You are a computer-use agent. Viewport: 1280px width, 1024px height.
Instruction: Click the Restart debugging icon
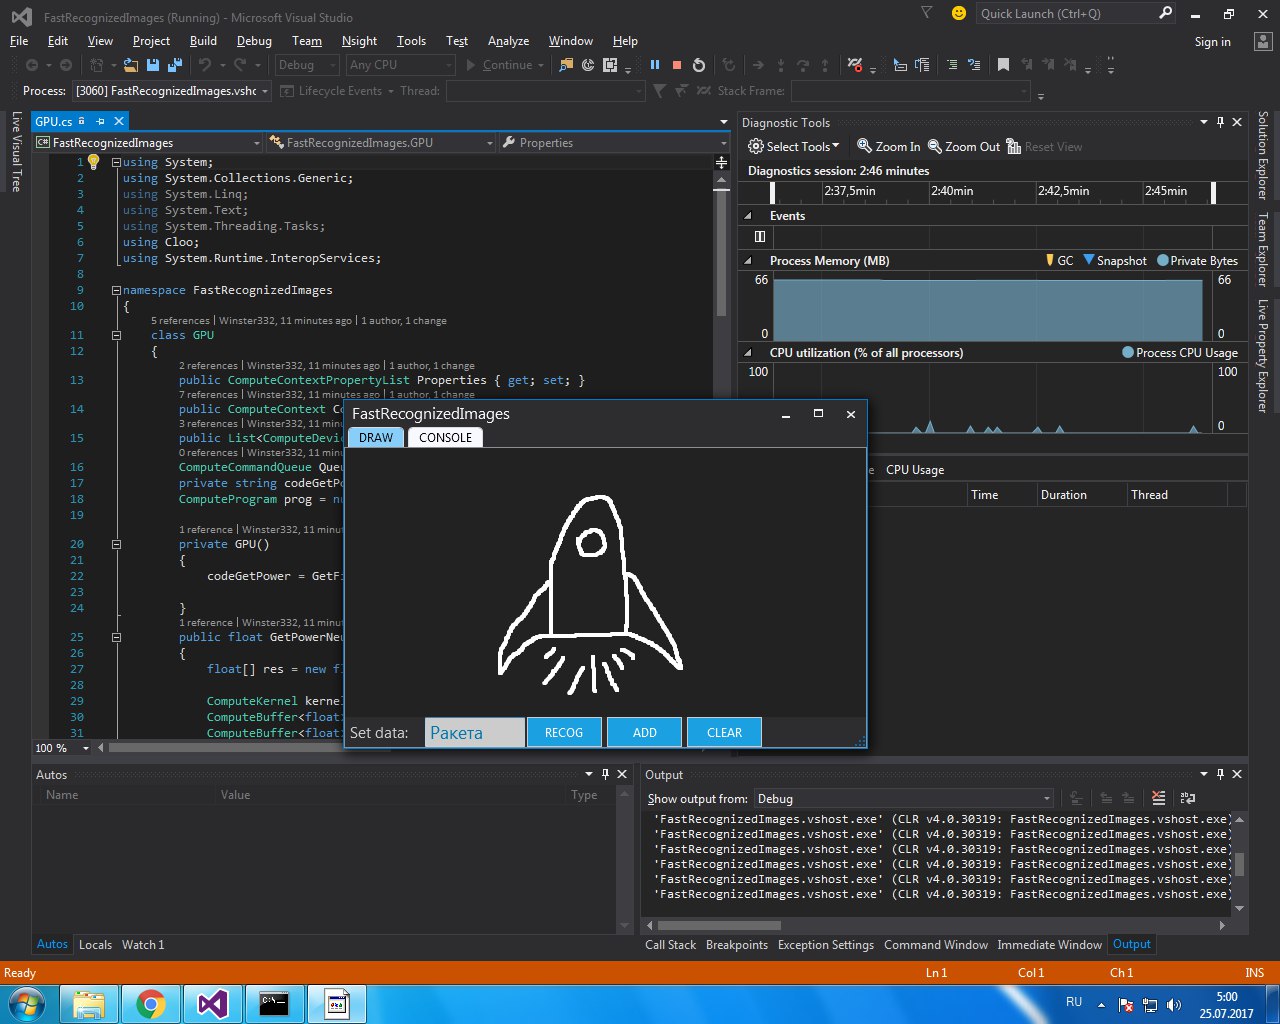coord(698,64)
